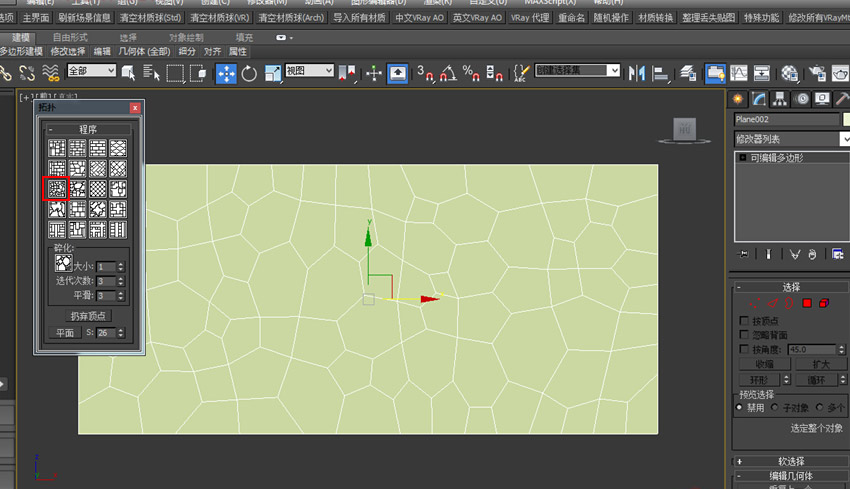This screenshot has height=489, width=852.
Task: Switch to the Hierarchy panel icon
Action: pos(780,99)
